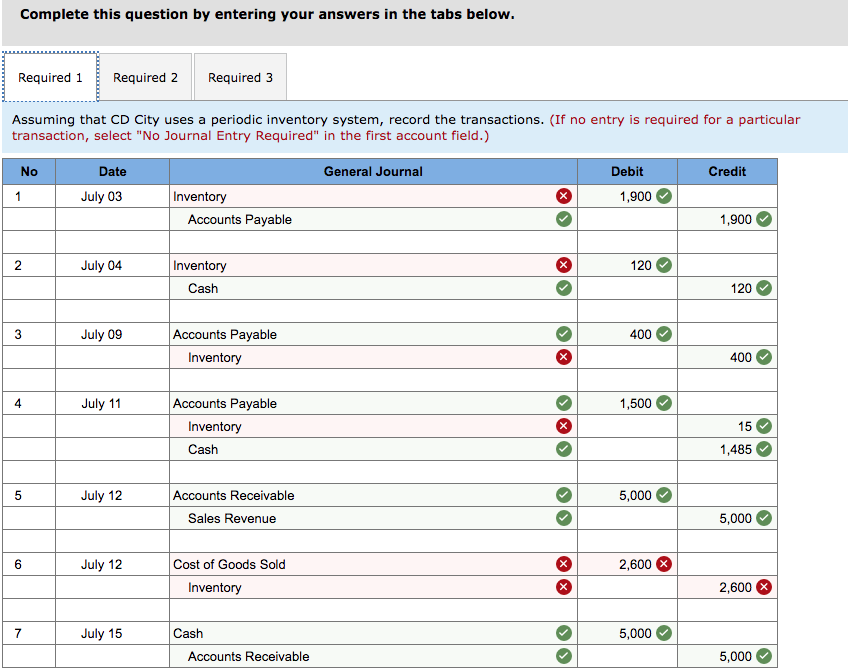This screenshot has height=668, width=848.
Task: Select the July 04 Cash account field
Action: tap(373, 288)
